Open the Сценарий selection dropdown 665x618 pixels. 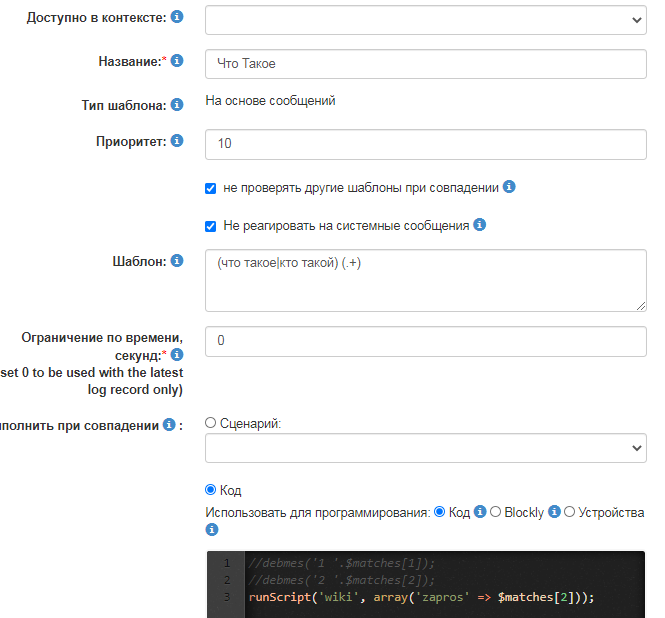pos(425,448)
